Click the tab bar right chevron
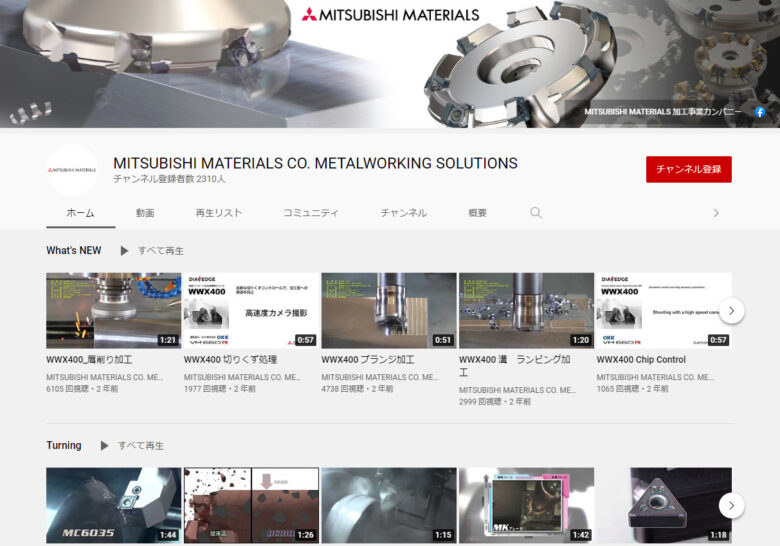Viewport: 780px width, 546px height. tap(716, 213)
